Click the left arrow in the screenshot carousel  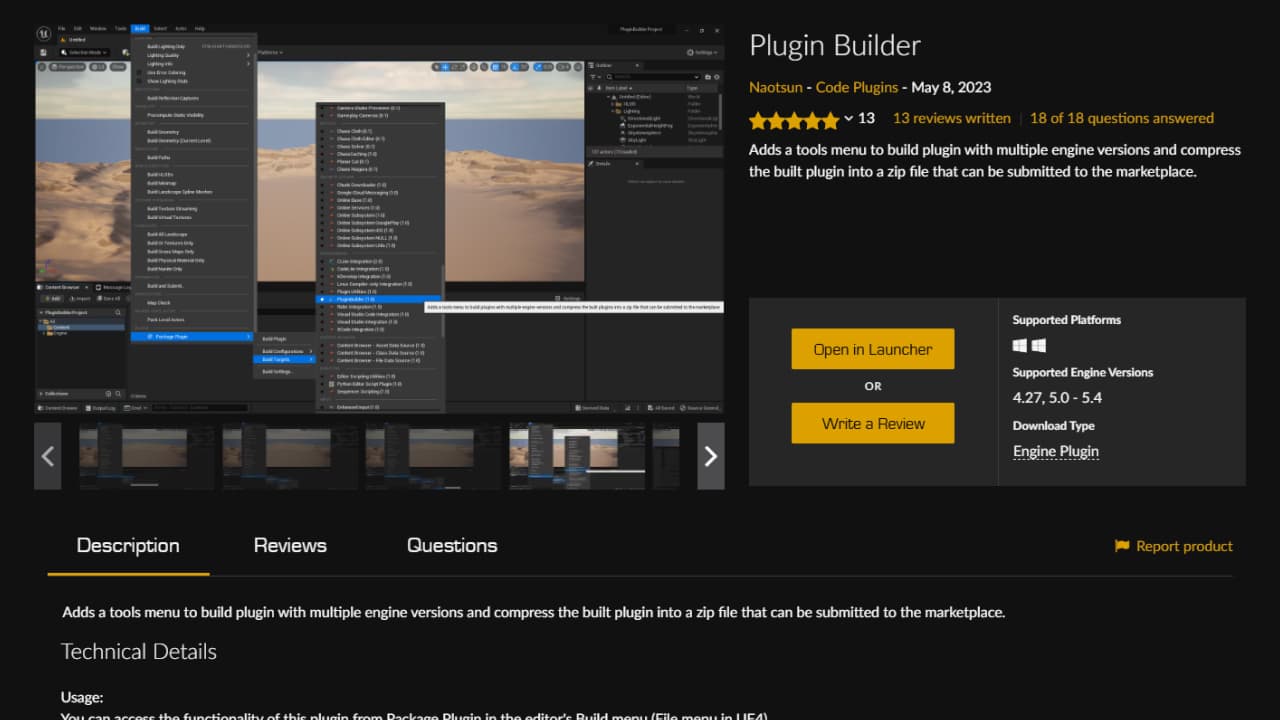pyautogui.click(x=47, y=456)
